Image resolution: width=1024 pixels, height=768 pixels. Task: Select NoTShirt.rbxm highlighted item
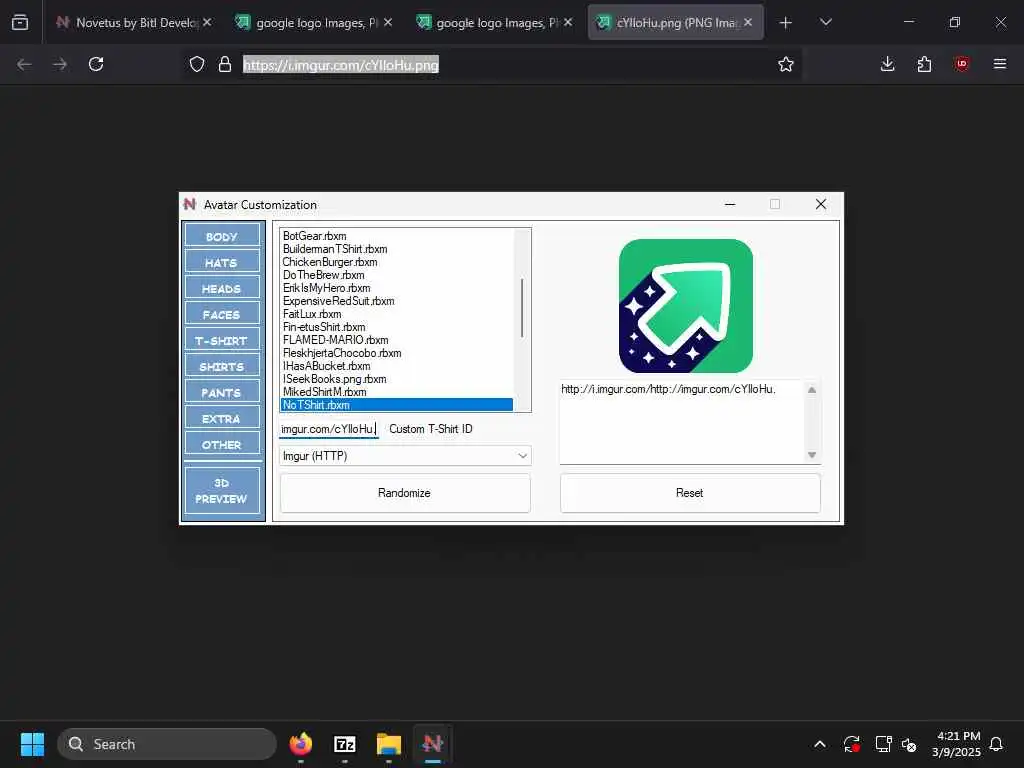click(x=396, y=405)
